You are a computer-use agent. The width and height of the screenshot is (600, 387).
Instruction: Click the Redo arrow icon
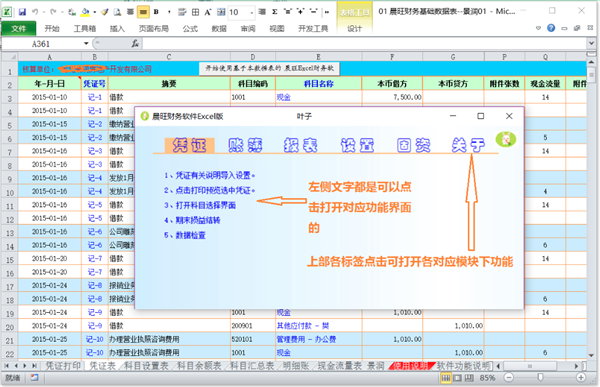[53, 12]
